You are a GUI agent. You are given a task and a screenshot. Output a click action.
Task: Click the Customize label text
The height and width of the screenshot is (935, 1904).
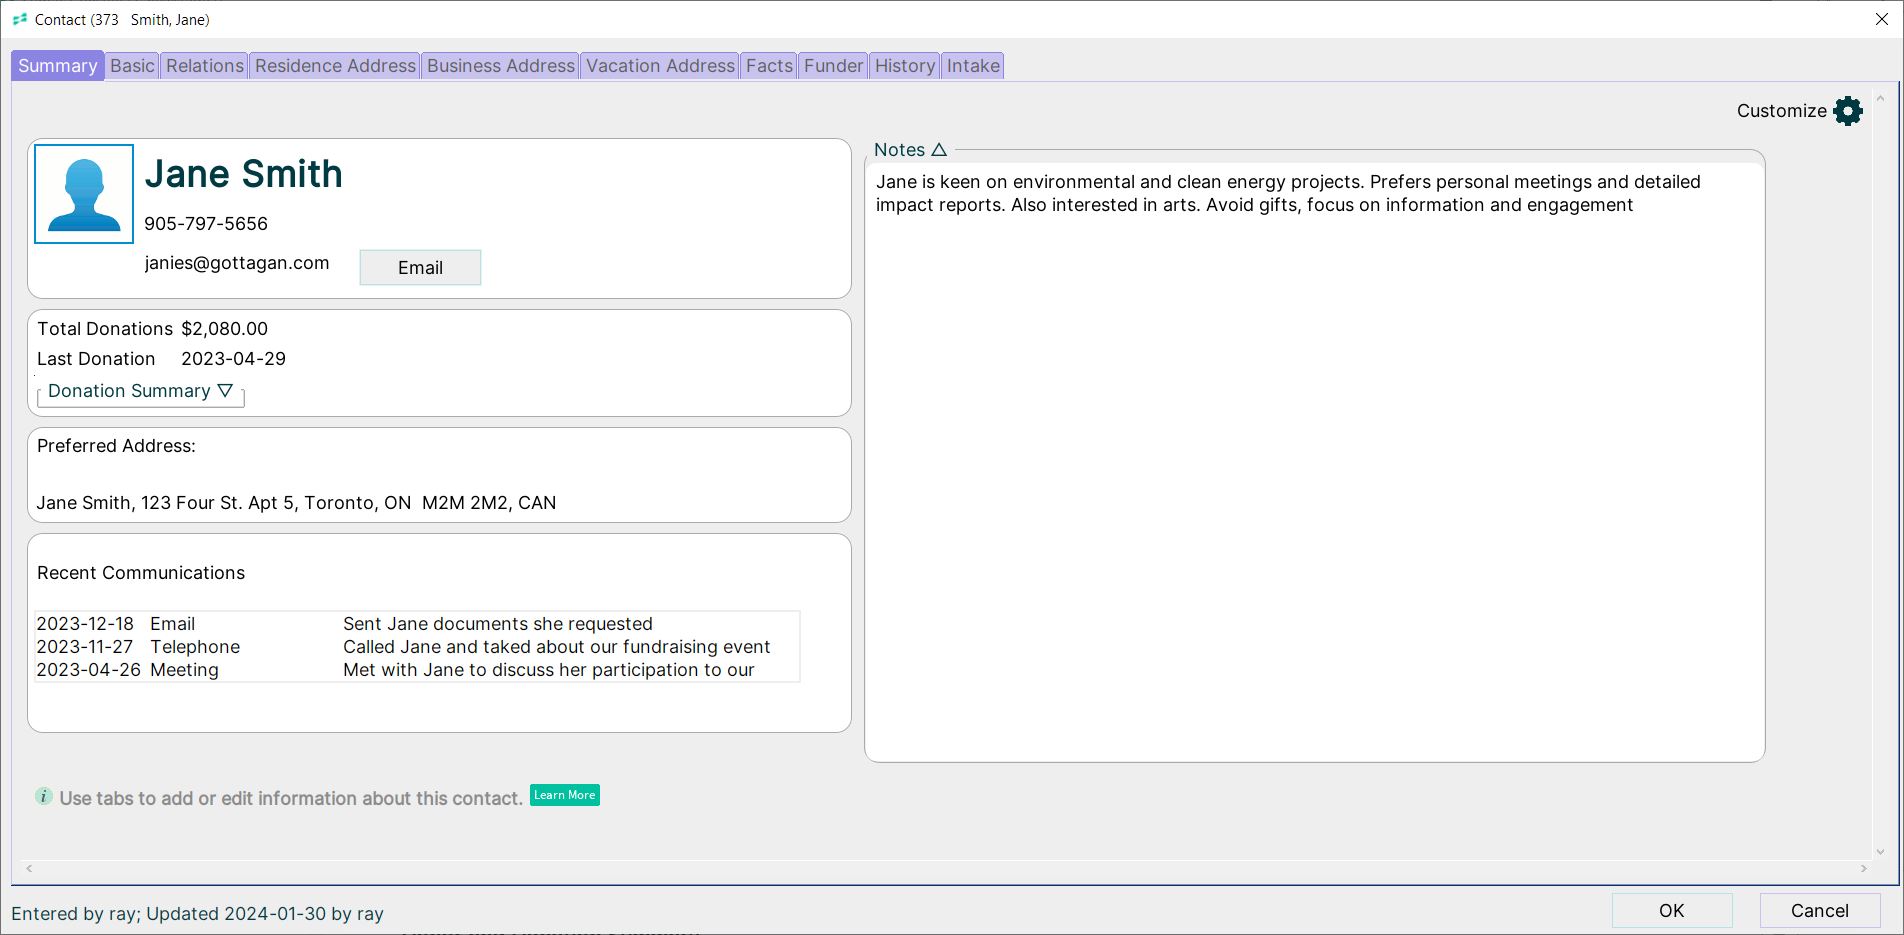[1781, 111]
